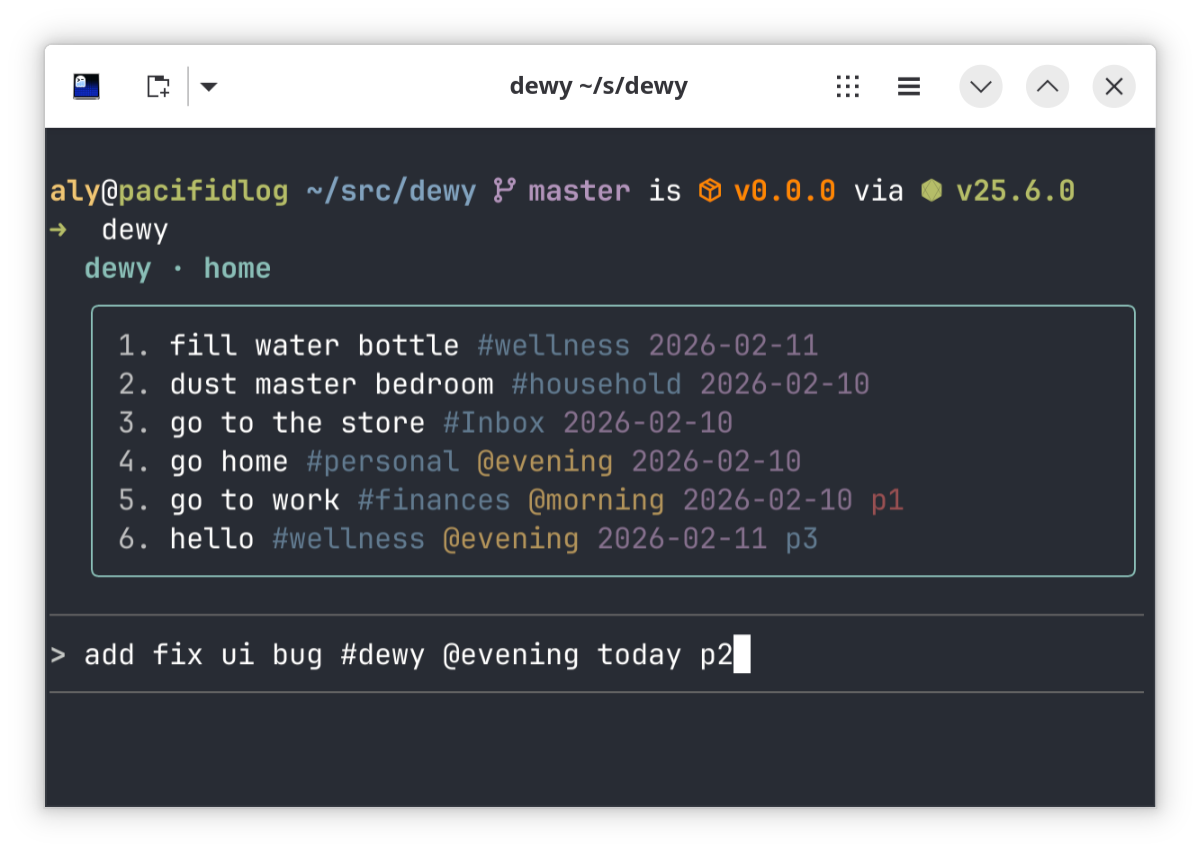Open the hamburger main menu
Screen dimensions: 1201x853
tap(909, 87)
